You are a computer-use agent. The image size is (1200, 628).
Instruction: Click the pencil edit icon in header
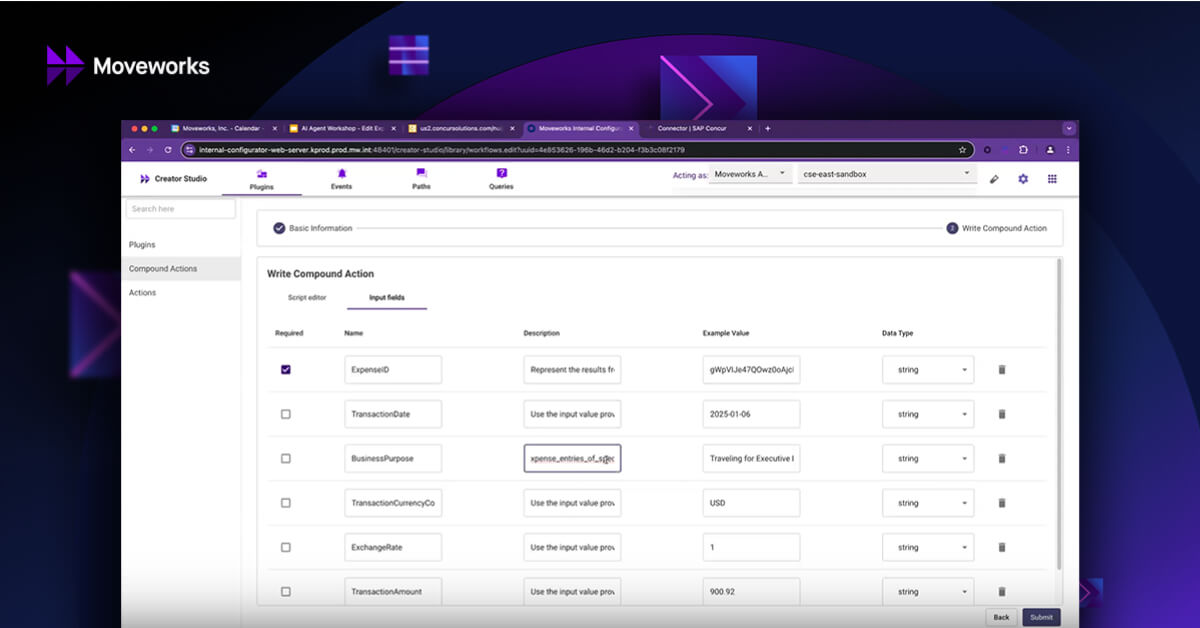coord(994,179)
